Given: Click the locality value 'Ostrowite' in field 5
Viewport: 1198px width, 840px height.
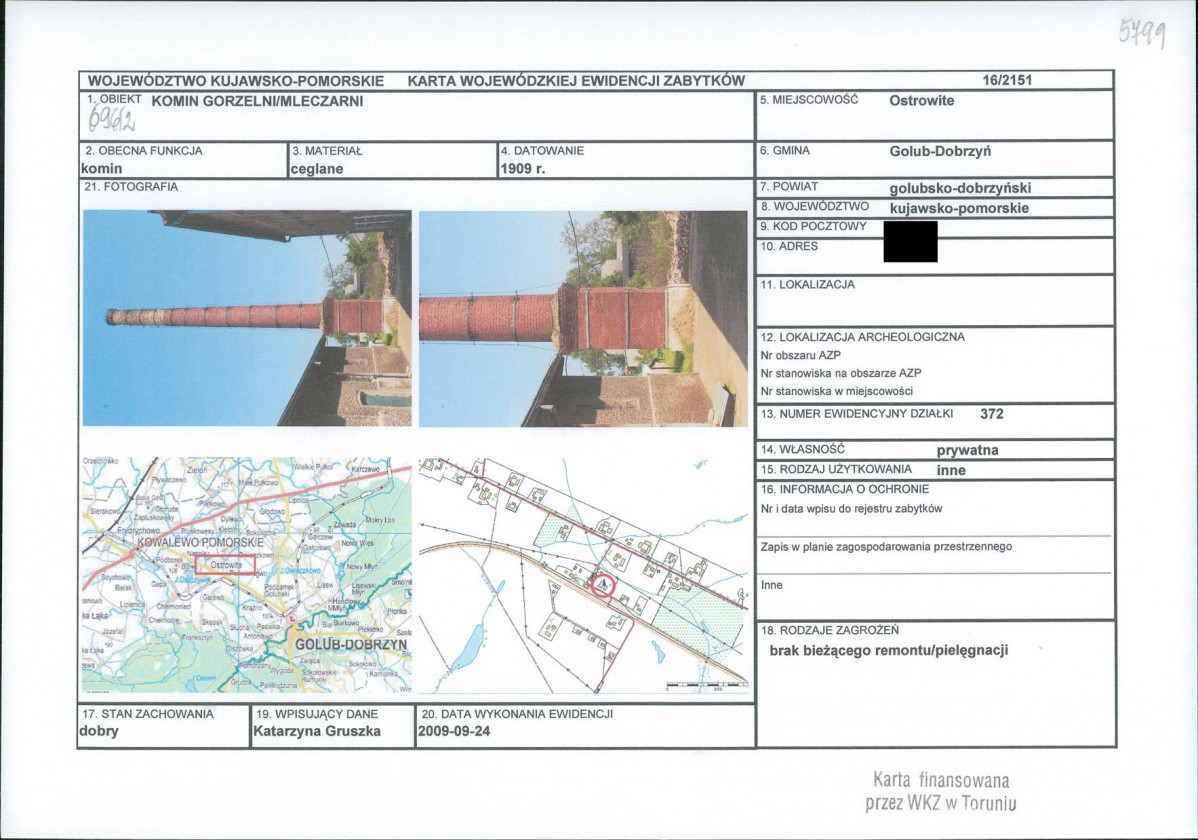Looking at the screenshot, I should pos(921,101).
